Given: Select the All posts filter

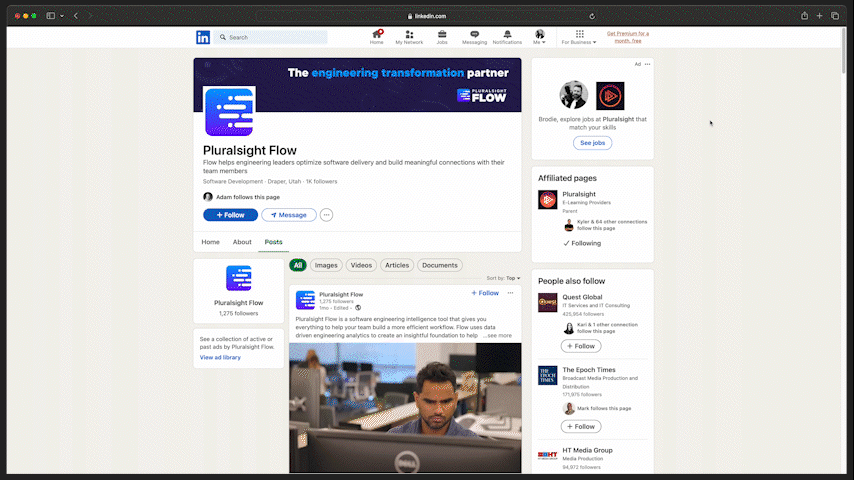Looking at the screenshot, I should pyautogui.click(x=298, y=265).
